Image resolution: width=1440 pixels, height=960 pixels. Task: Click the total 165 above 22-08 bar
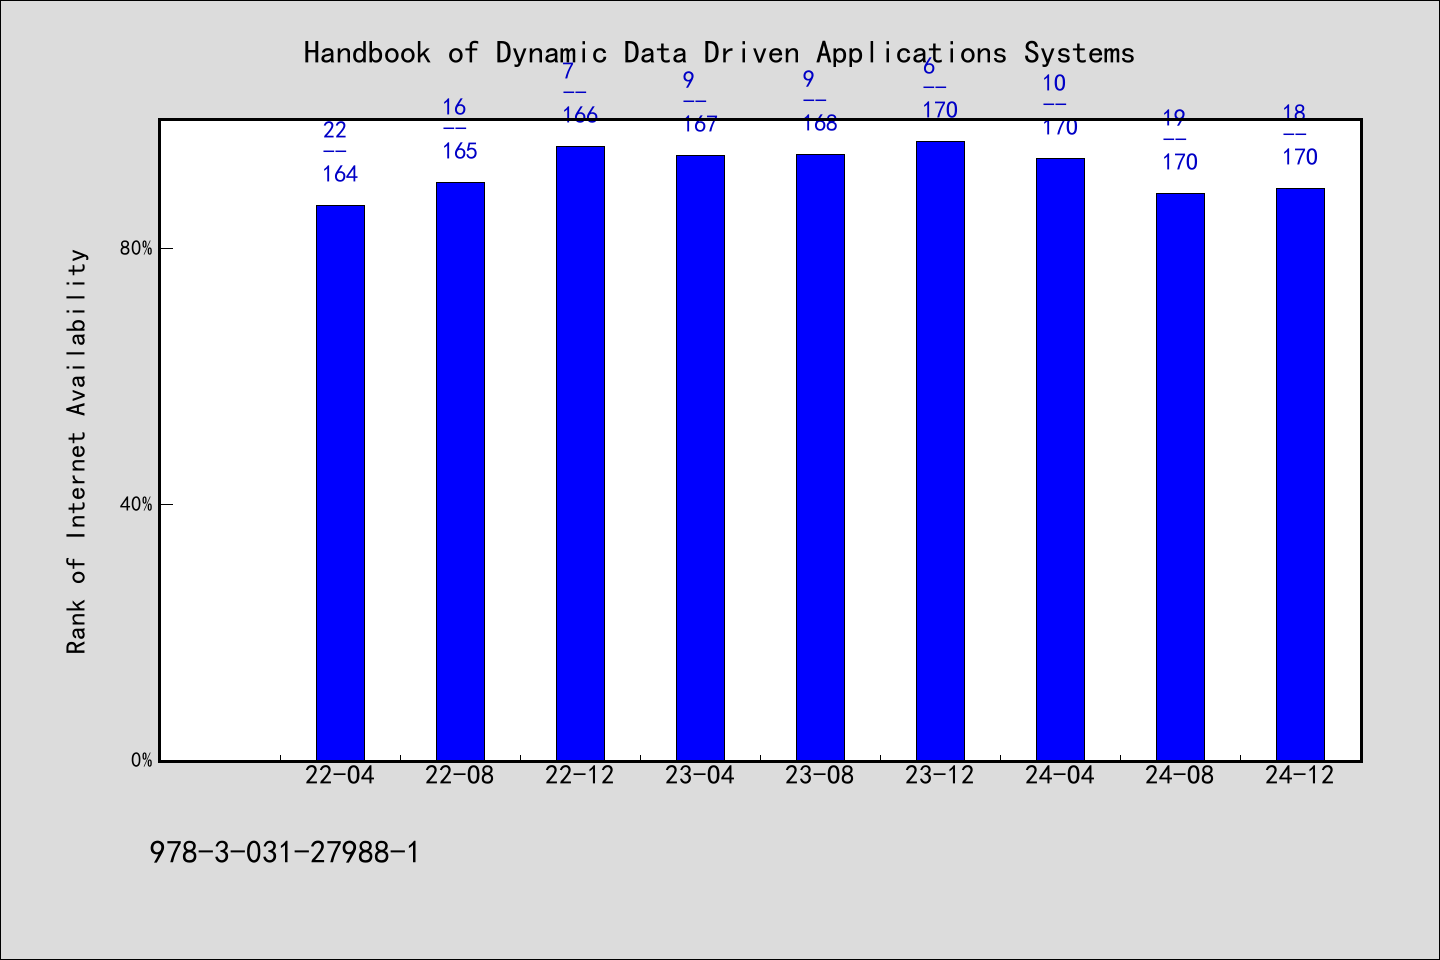click(x=460, y=151)
